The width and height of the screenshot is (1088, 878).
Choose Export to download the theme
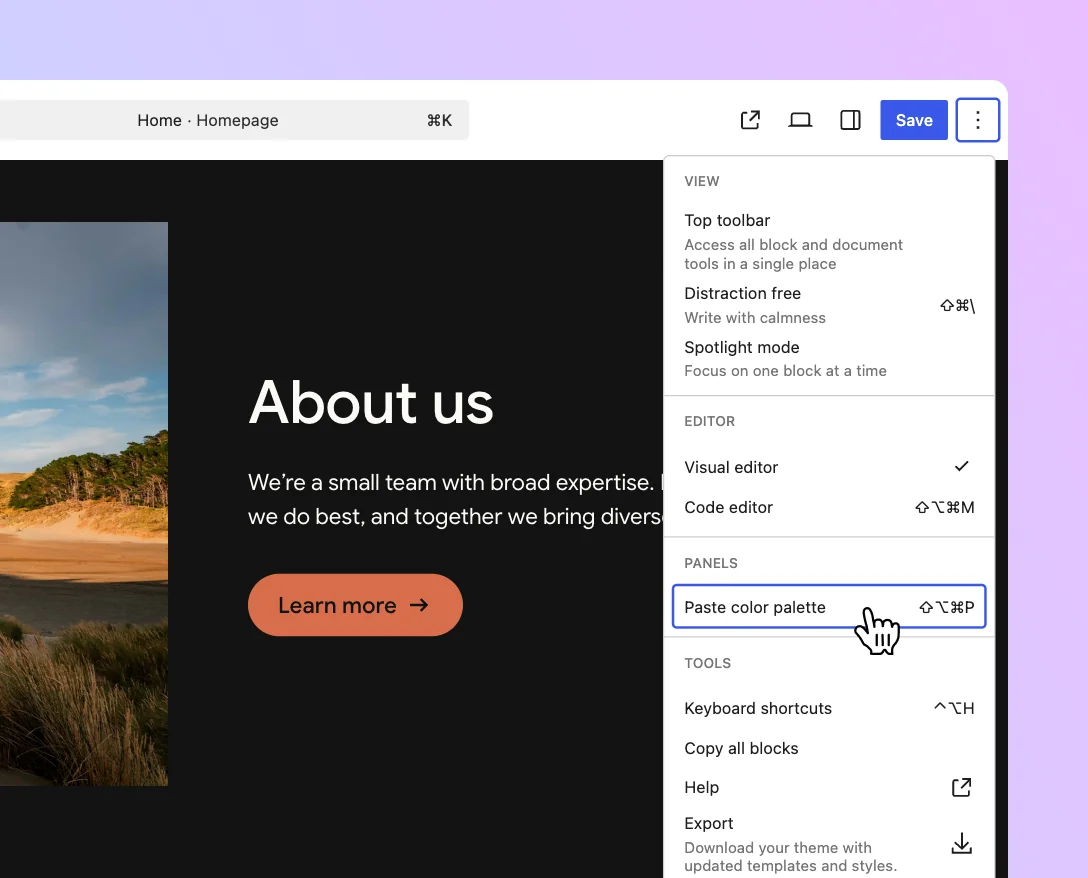[828, 844]
